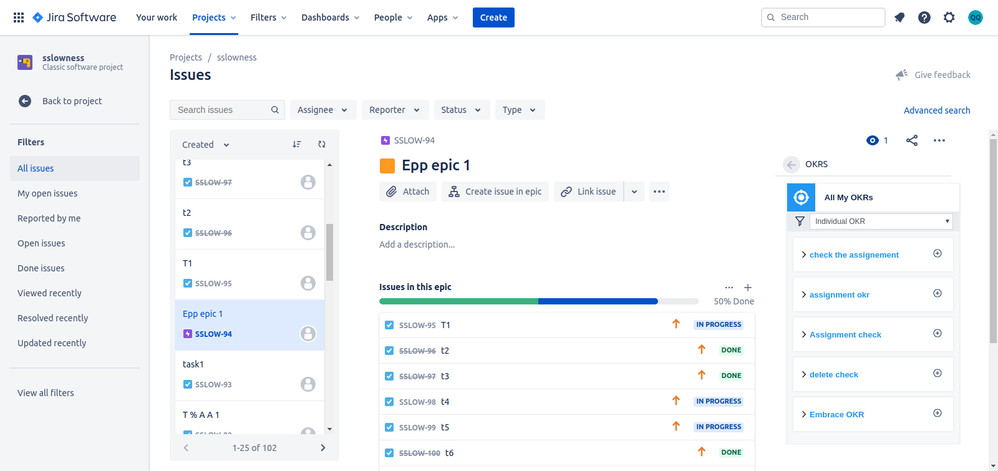This screenshot has width=998, height=471.
Task: Click the Attach button
Action: coord(408,192)
